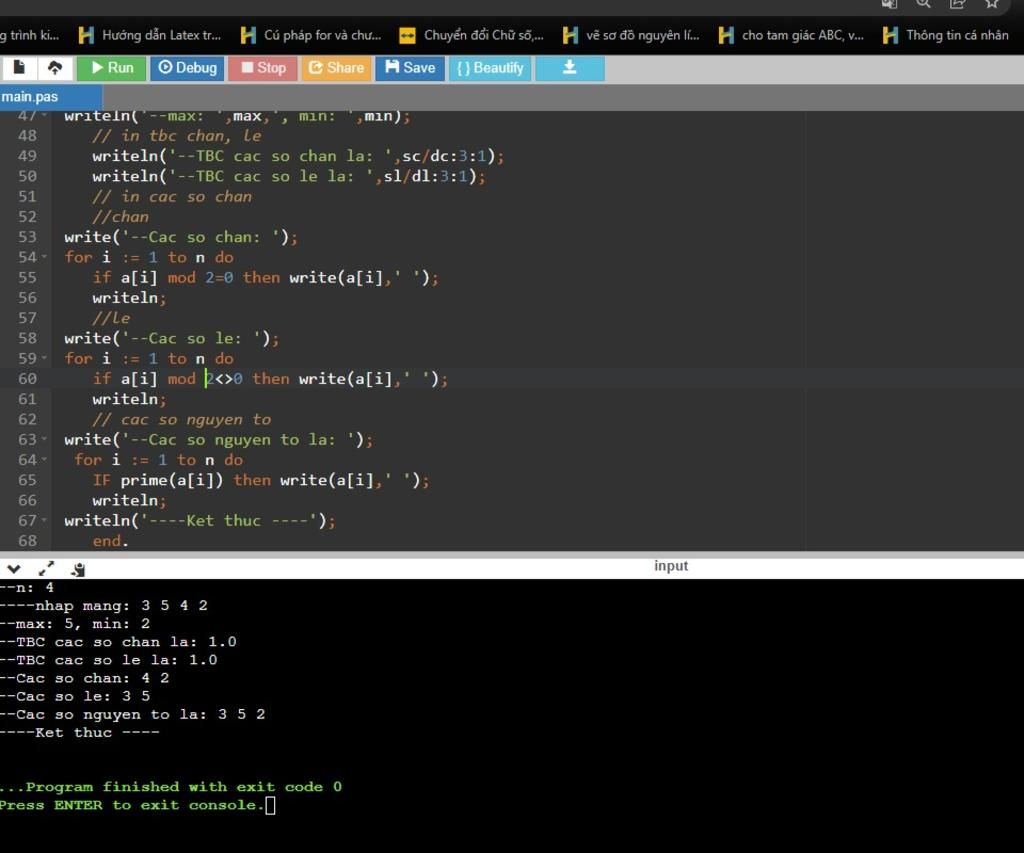The height and width of the screenshot is (853, 1024).
Task: Click the favicon of 'Chuyển đổi Chữ số' bookmark
Action: pos(408,35)
